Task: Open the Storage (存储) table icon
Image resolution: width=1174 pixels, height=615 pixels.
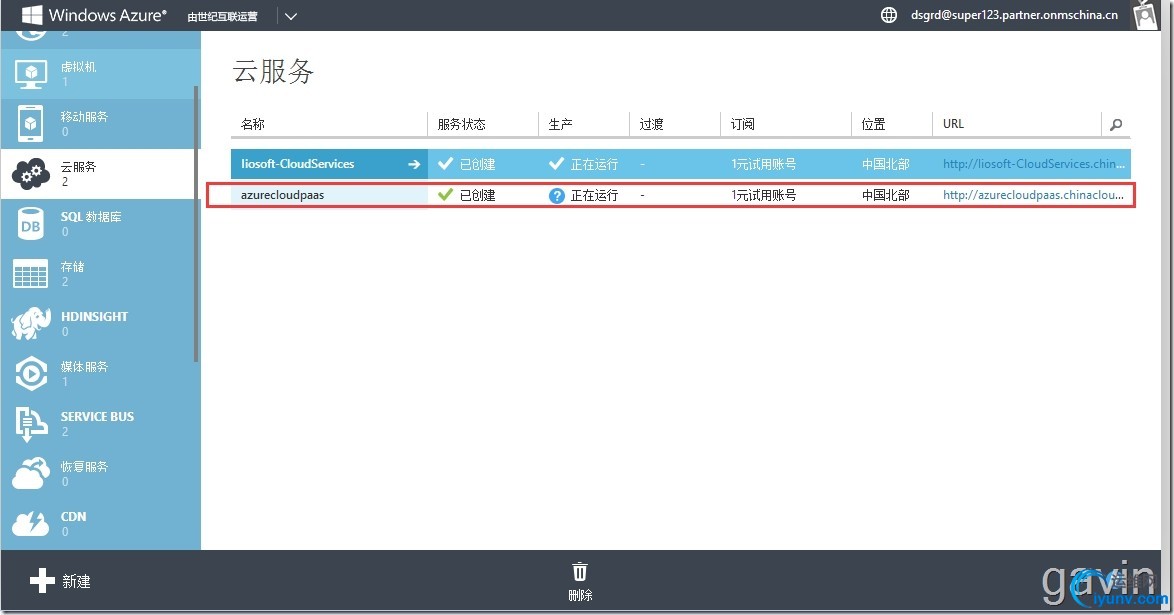Action: 31,274
